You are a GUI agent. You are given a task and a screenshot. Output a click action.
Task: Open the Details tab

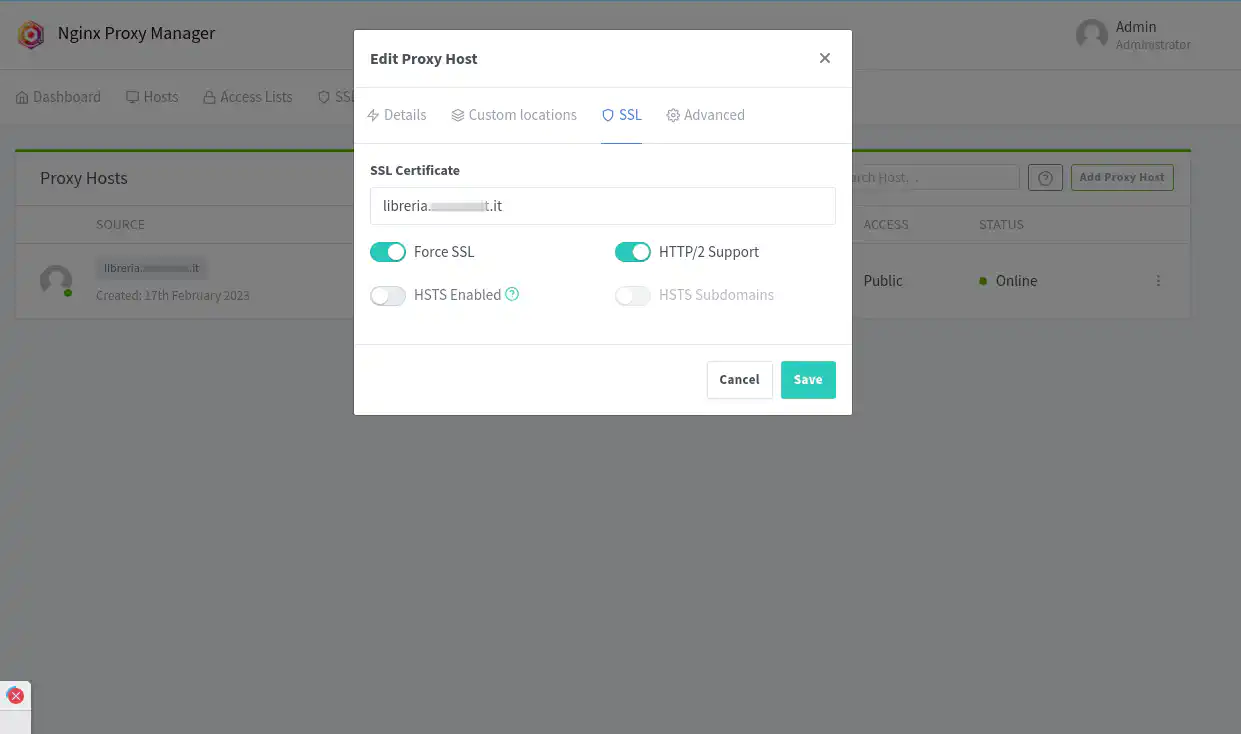click(x=397, y=115)
